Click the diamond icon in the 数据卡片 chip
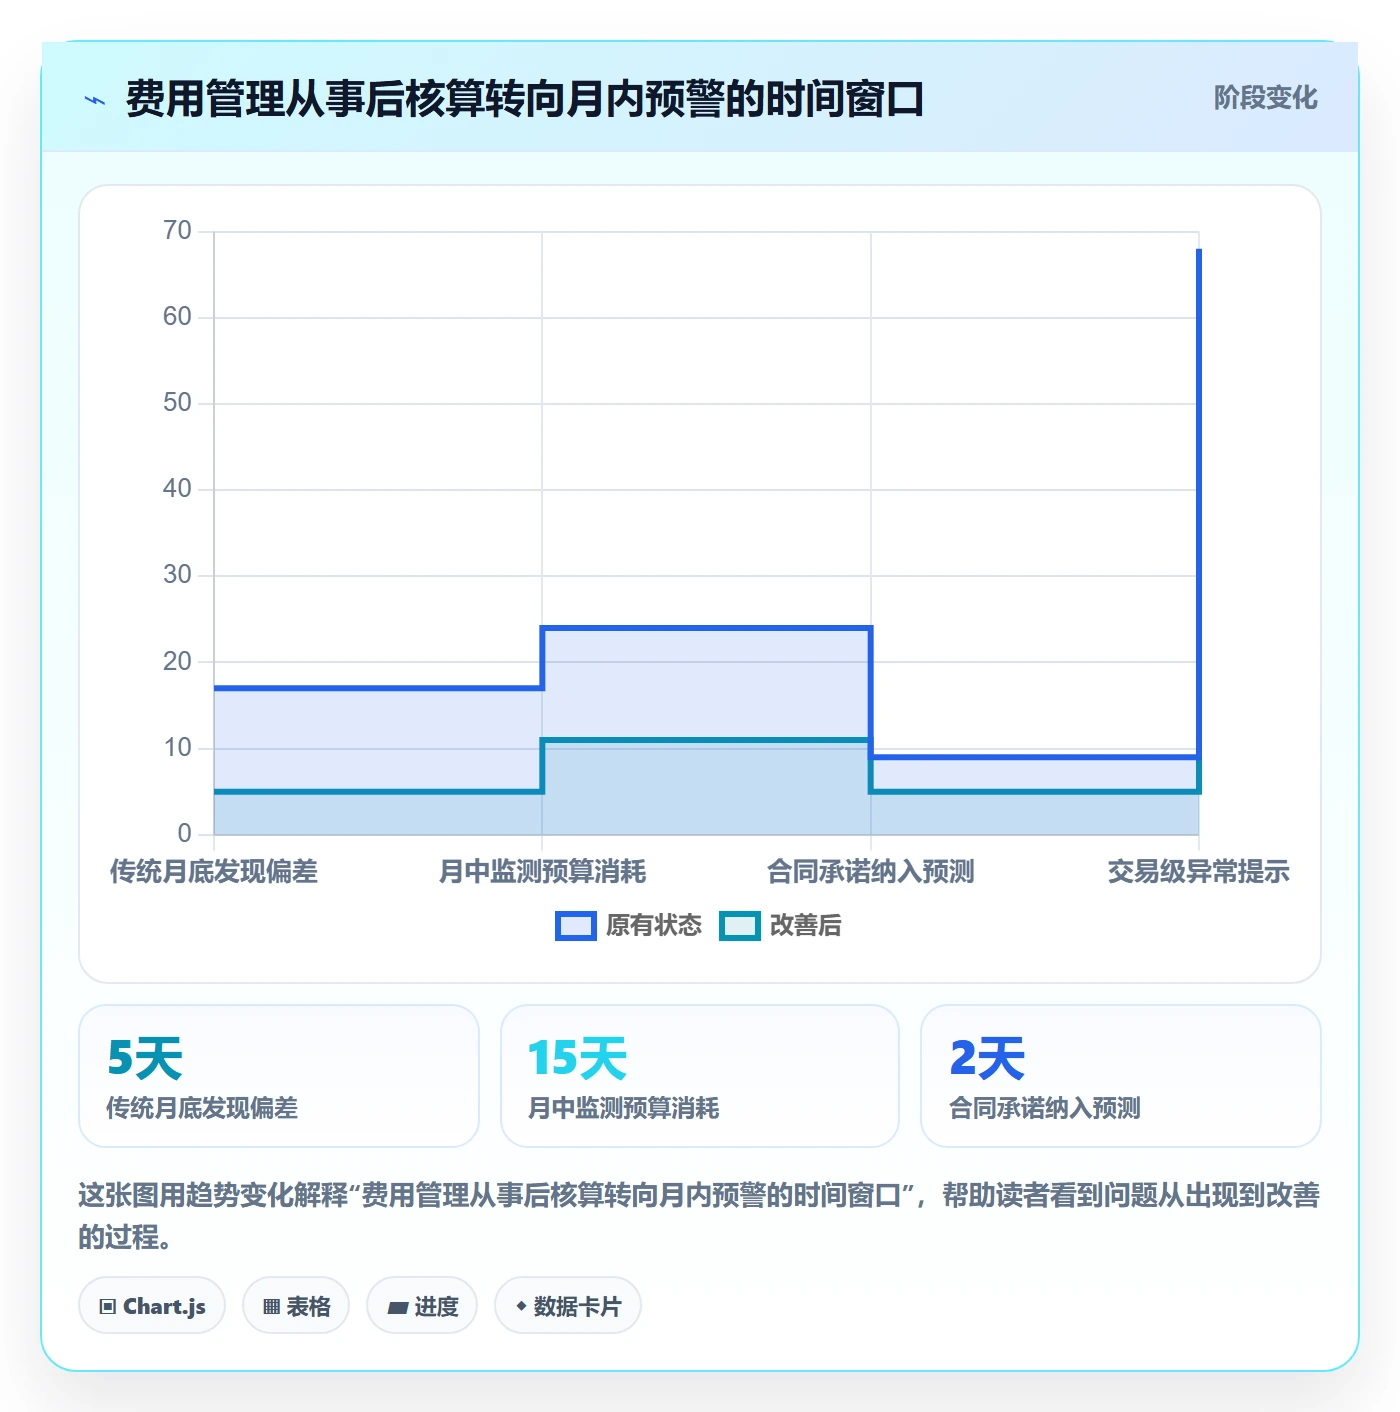1400x1412 pixels. coord(521,1306)
